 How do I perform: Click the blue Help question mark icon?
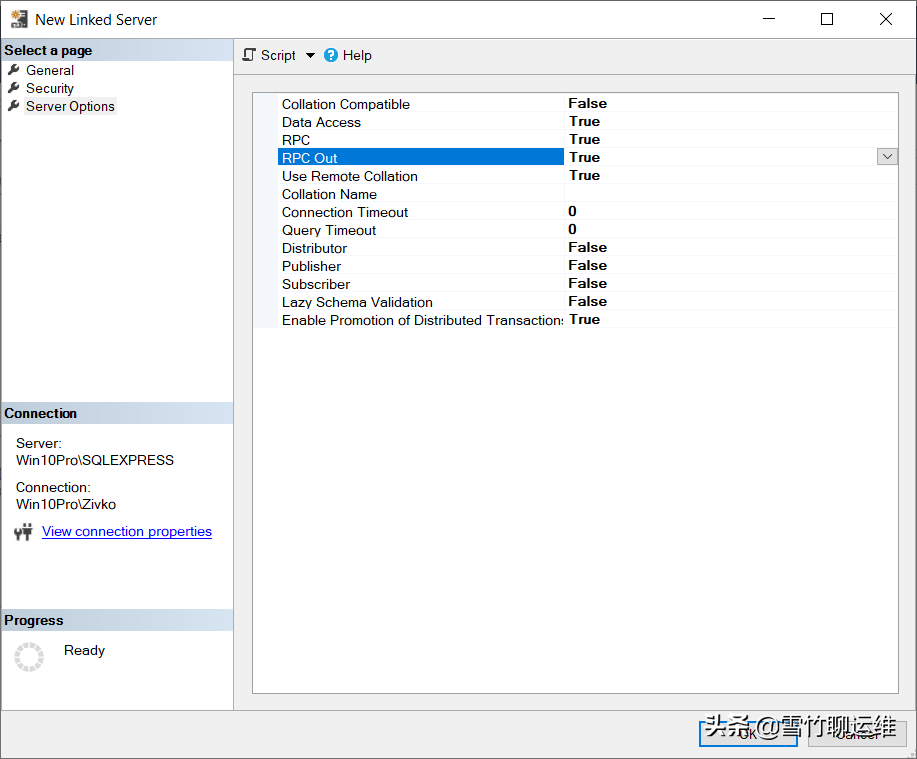tap(331, 55)
